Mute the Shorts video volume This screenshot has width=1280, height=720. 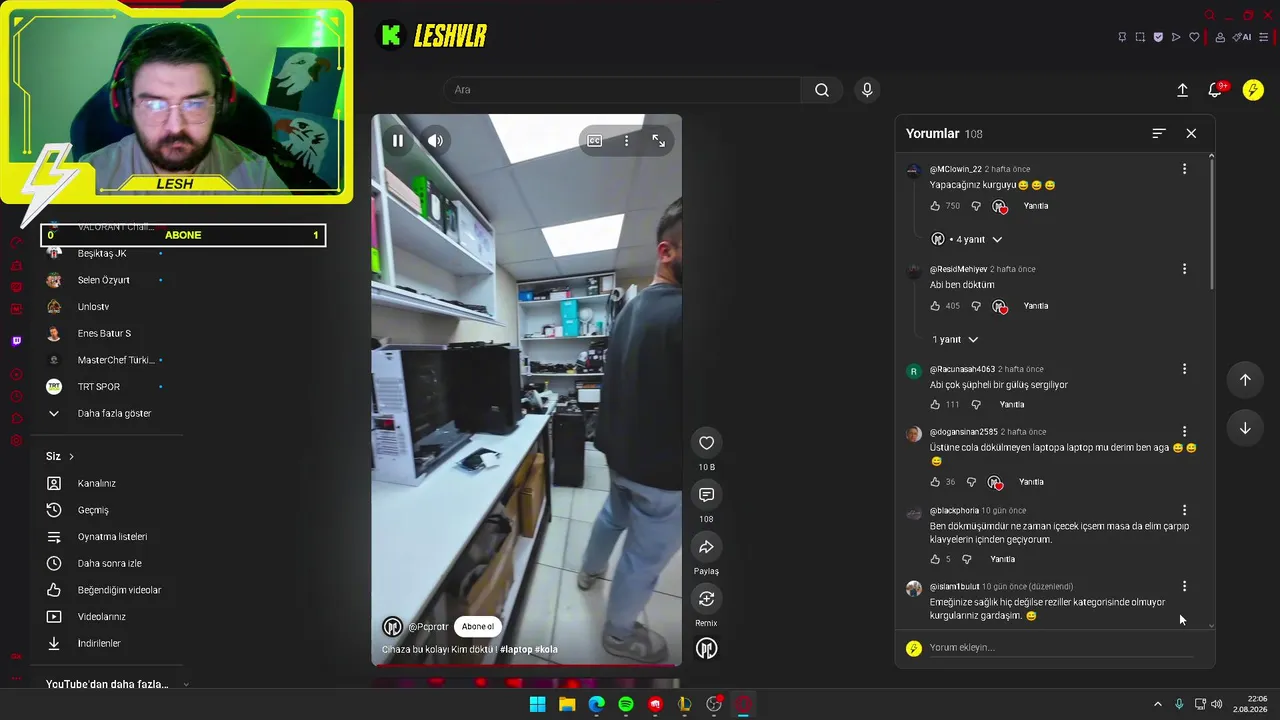tap(435, 141)
